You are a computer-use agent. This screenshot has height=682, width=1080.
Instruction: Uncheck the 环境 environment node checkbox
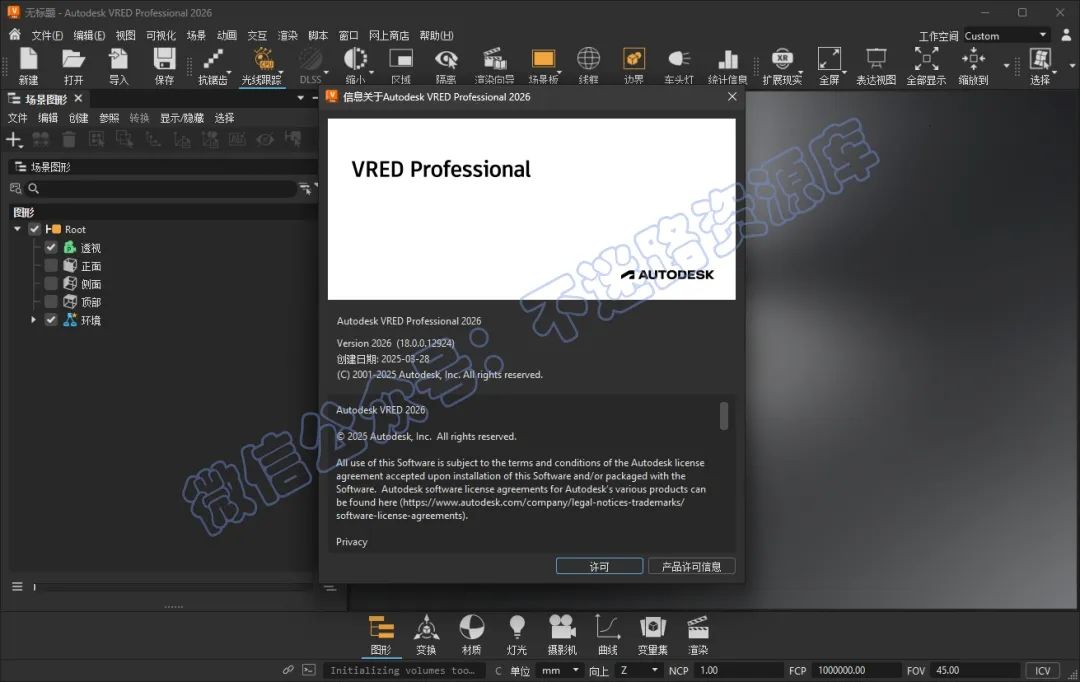(51, 320)
